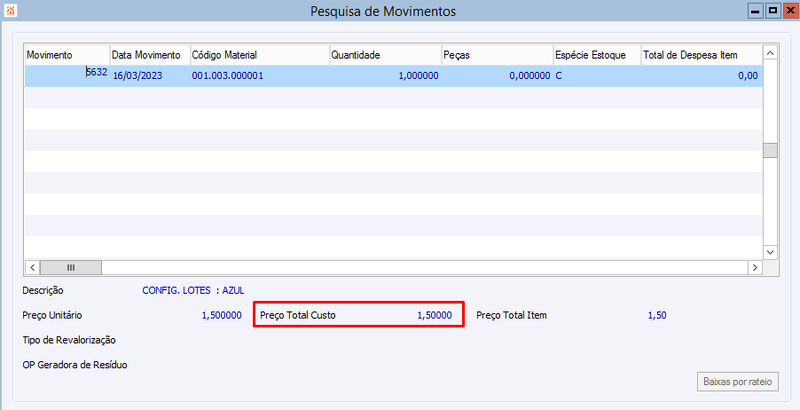Image resolution: width=800 pixels, height=410 pixels.
Task: Click the scroll right arrow of the table
Action: [755, 267]
